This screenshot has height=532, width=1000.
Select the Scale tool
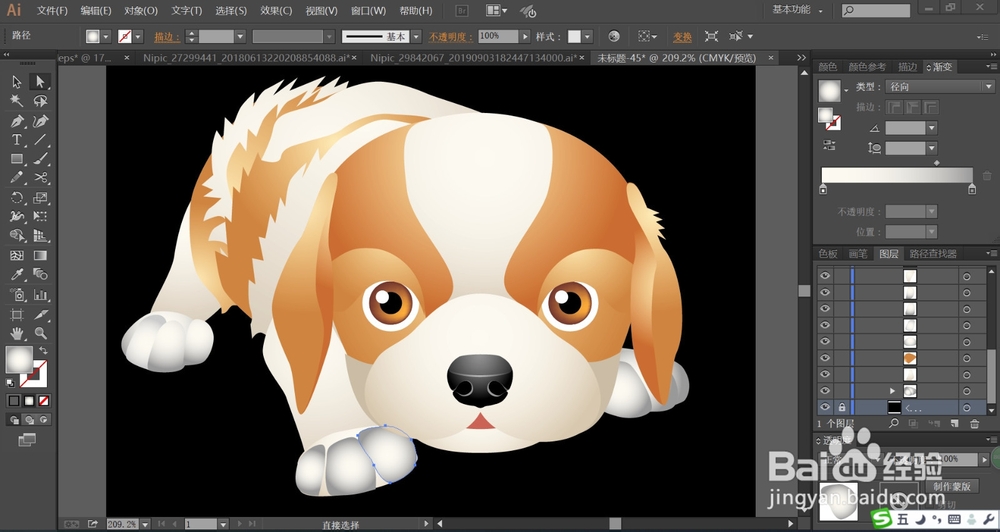pyautogui.click(x=40, y=198)
